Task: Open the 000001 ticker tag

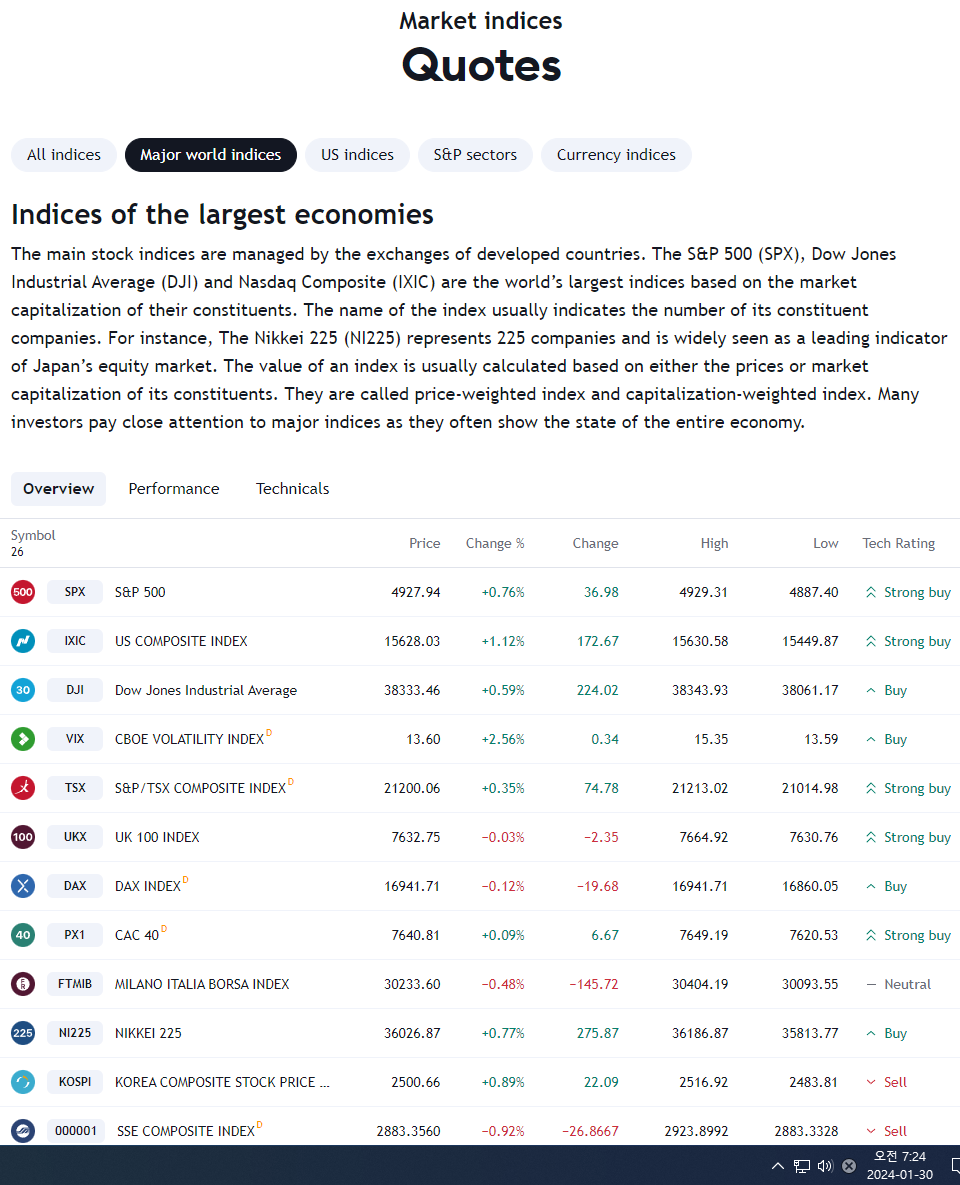Action: (x=76, y=1131)
